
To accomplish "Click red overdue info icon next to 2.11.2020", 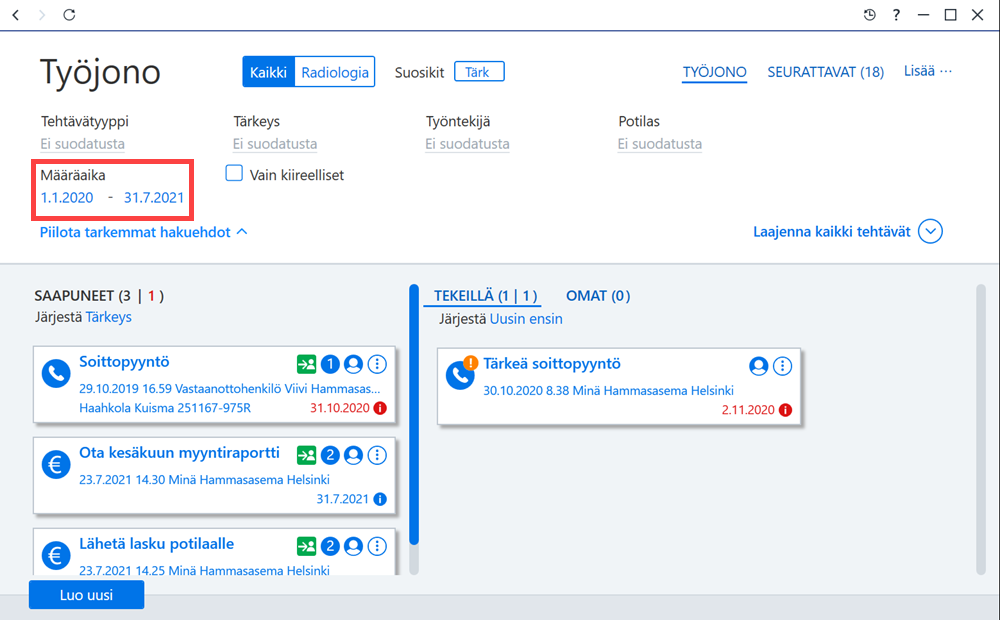I will (x=786, y=410).
